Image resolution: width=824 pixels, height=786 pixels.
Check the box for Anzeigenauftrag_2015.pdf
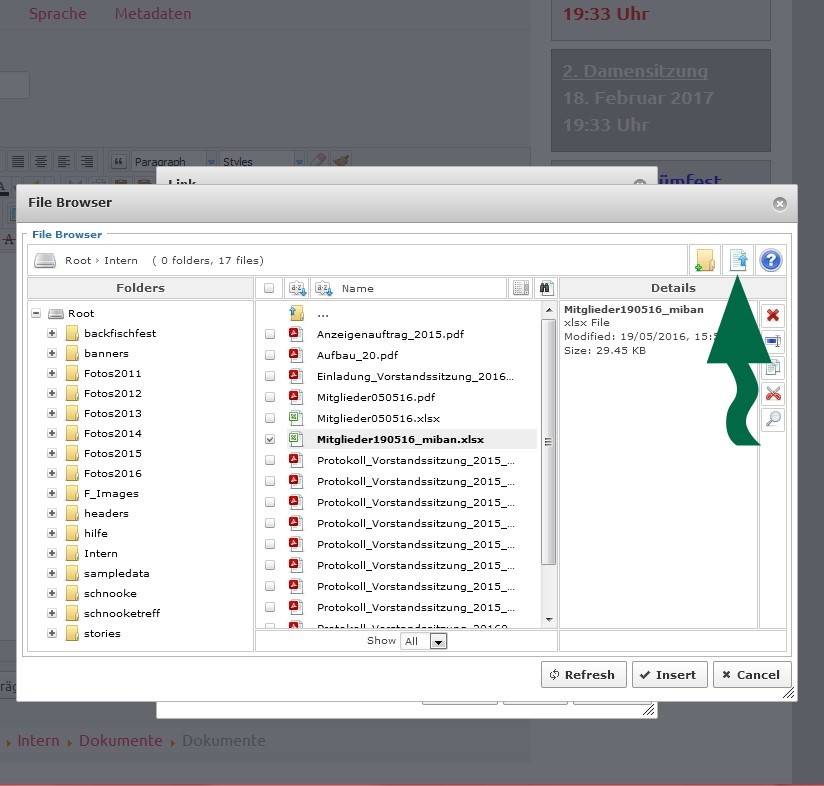tap(270, 335)
